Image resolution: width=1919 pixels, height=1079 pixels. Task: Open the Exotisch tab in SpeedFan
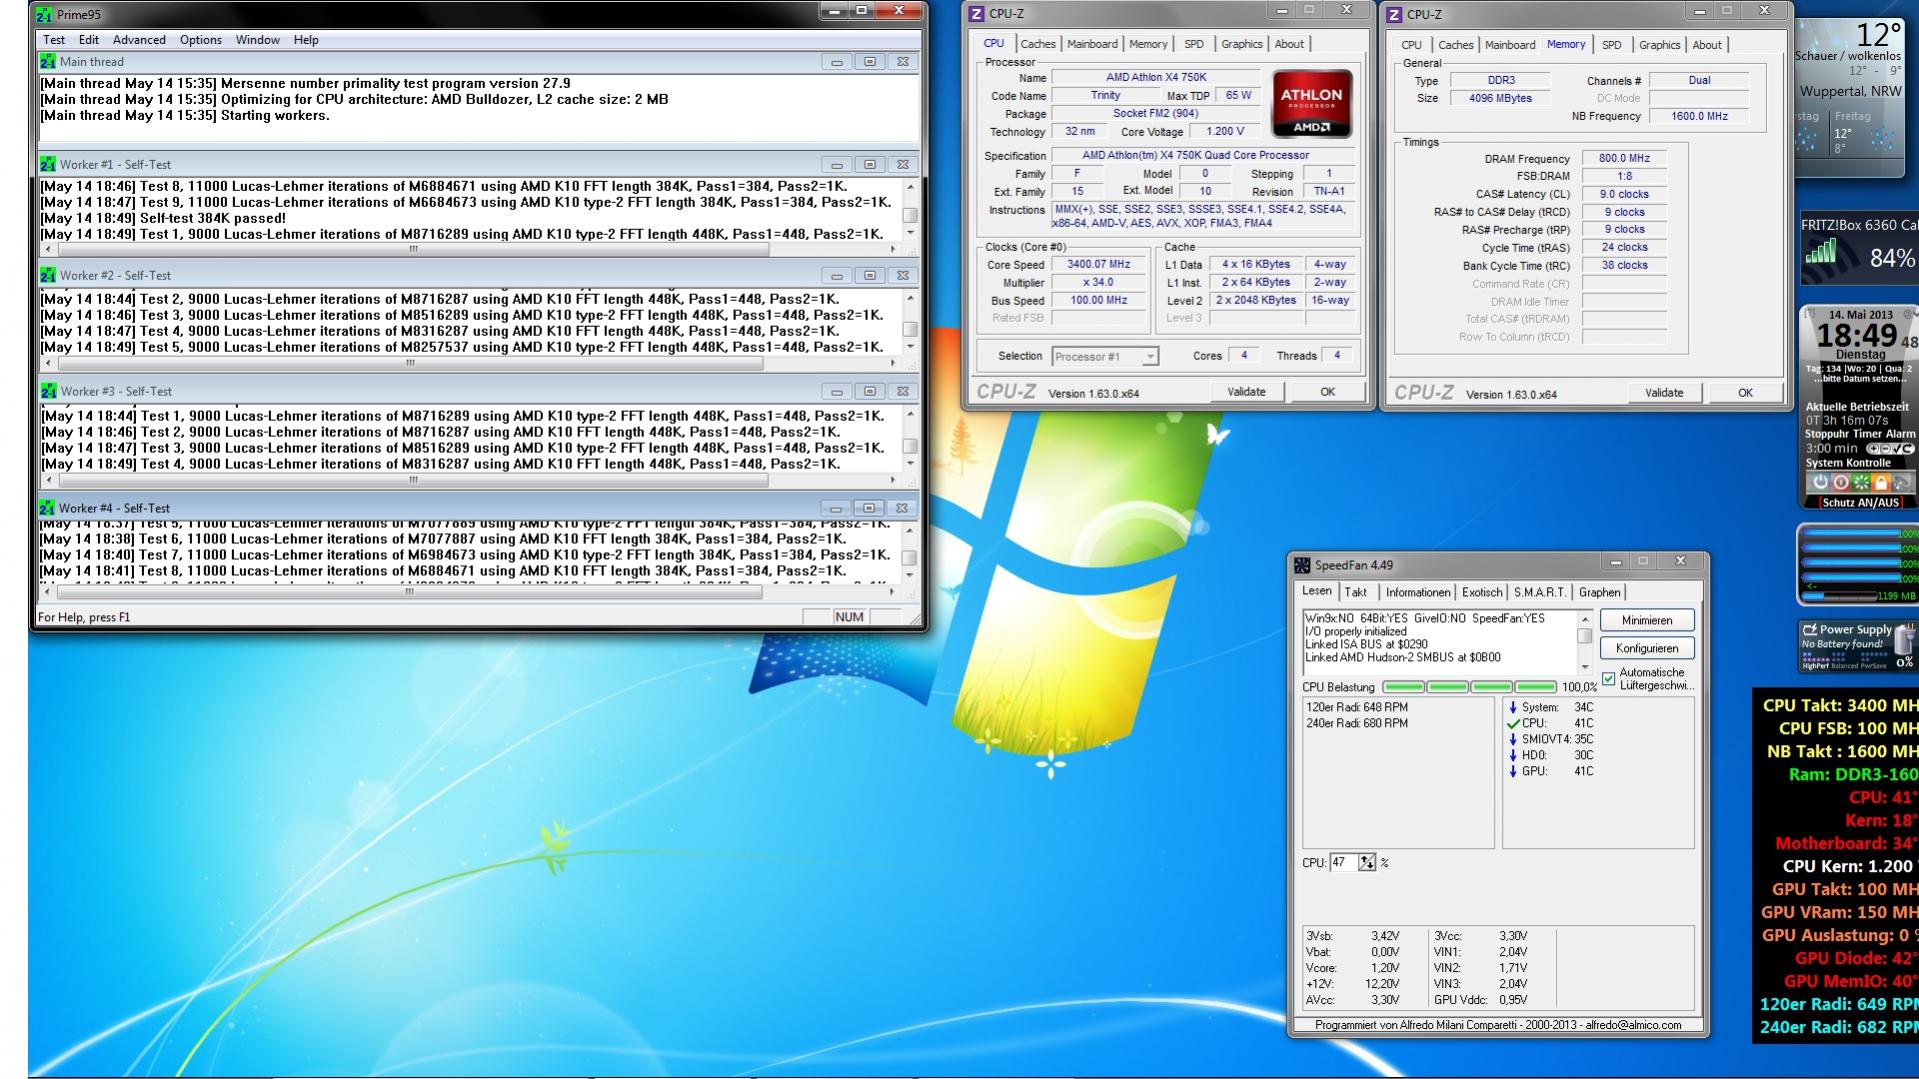pos(1482,593)
